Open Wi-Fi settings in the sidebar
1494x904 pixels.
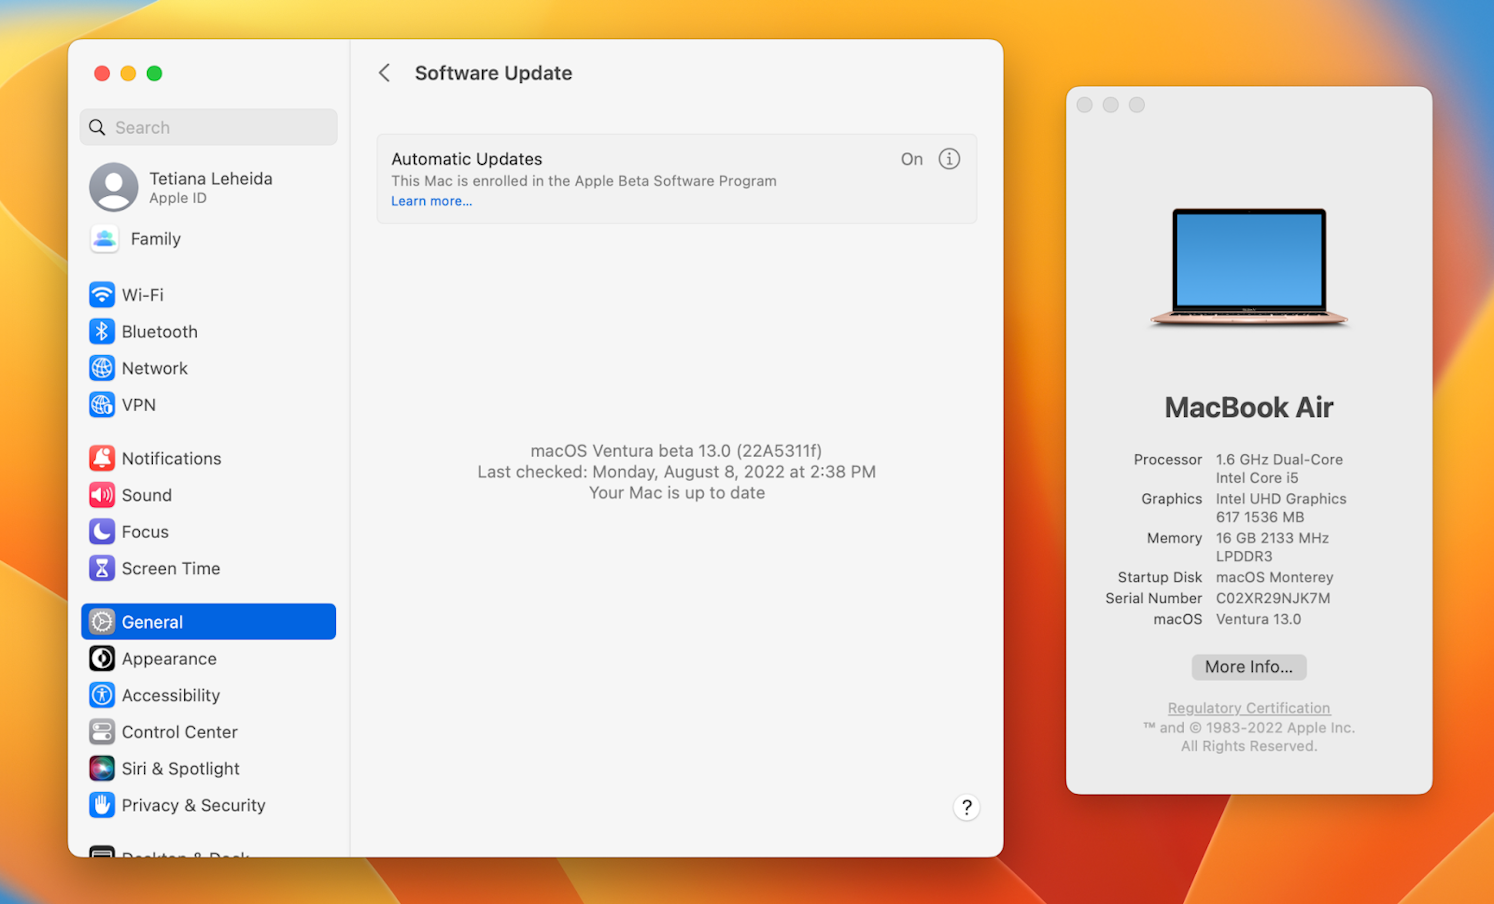coord(142,294)
